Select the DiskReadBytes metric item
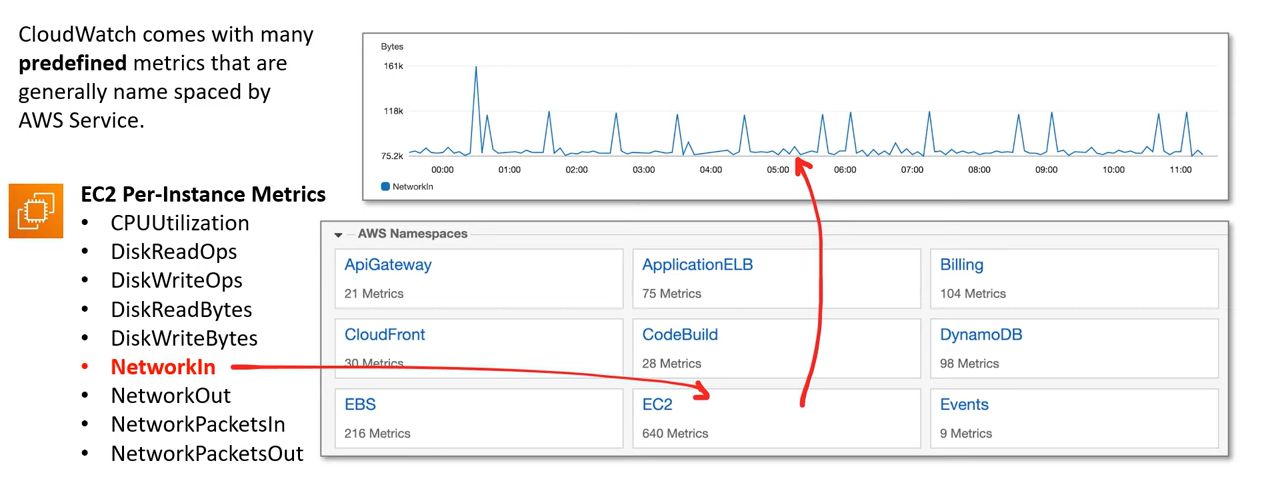The width and height of the screenshot is (1261, 487). click(x=181, y=309)
